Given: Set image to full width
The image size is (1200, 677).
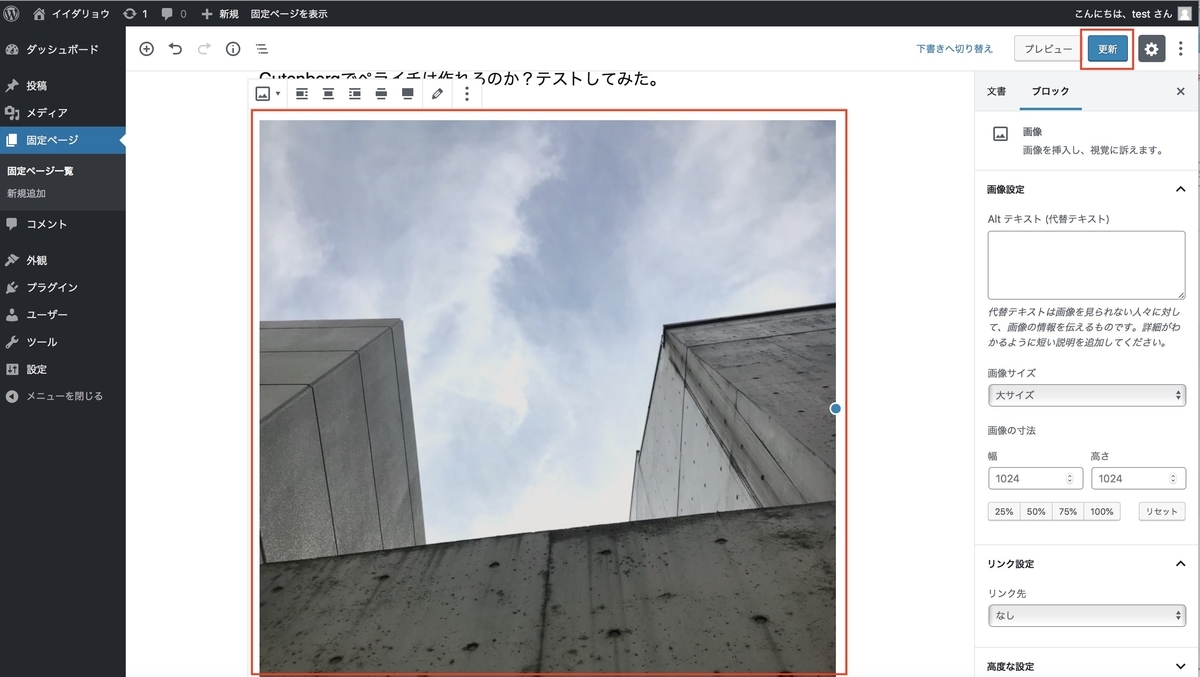Looking at the screenshot, I should click(x=407, y=94).
